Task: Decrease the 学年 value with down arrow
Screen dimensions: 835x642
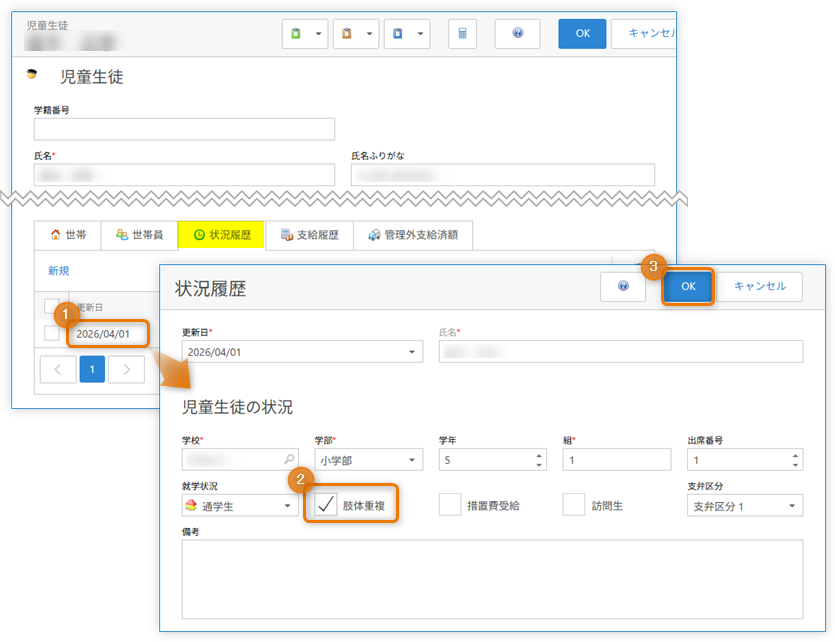Action: tap(539, 465)
